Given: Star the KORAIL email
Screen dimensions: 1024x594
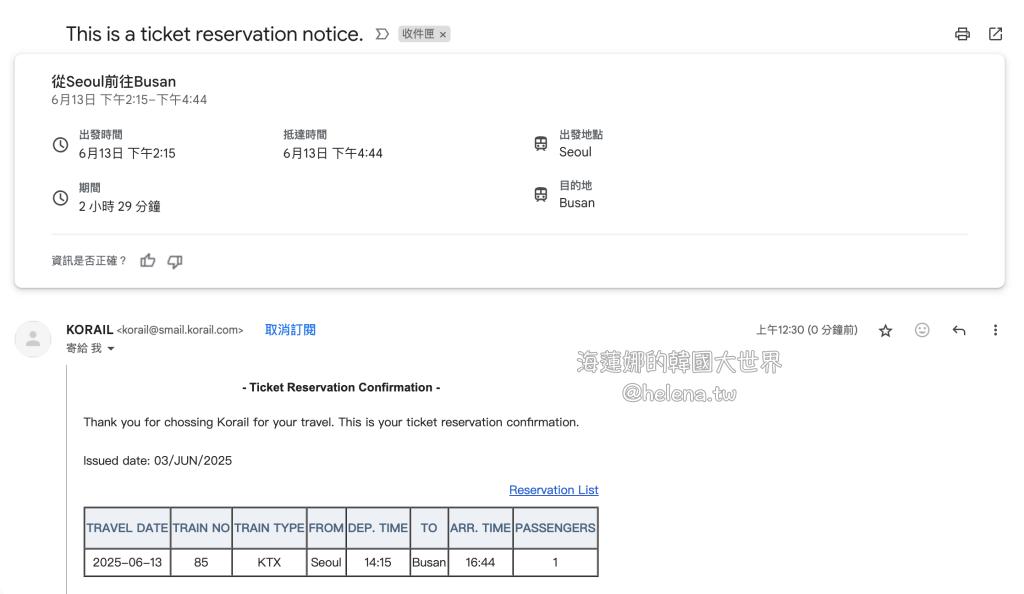Looking at the screenshot, I should click(x=885, y=331).
